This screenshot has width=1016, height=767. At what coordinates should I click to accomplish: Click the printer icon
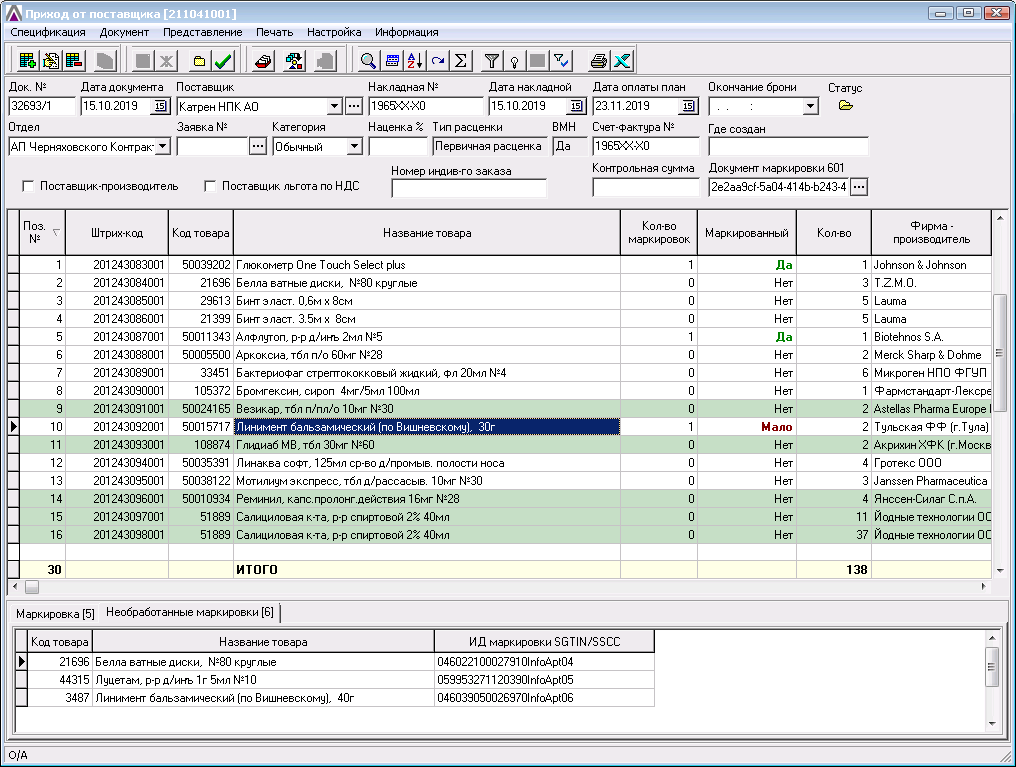click(x=598, y=61)
